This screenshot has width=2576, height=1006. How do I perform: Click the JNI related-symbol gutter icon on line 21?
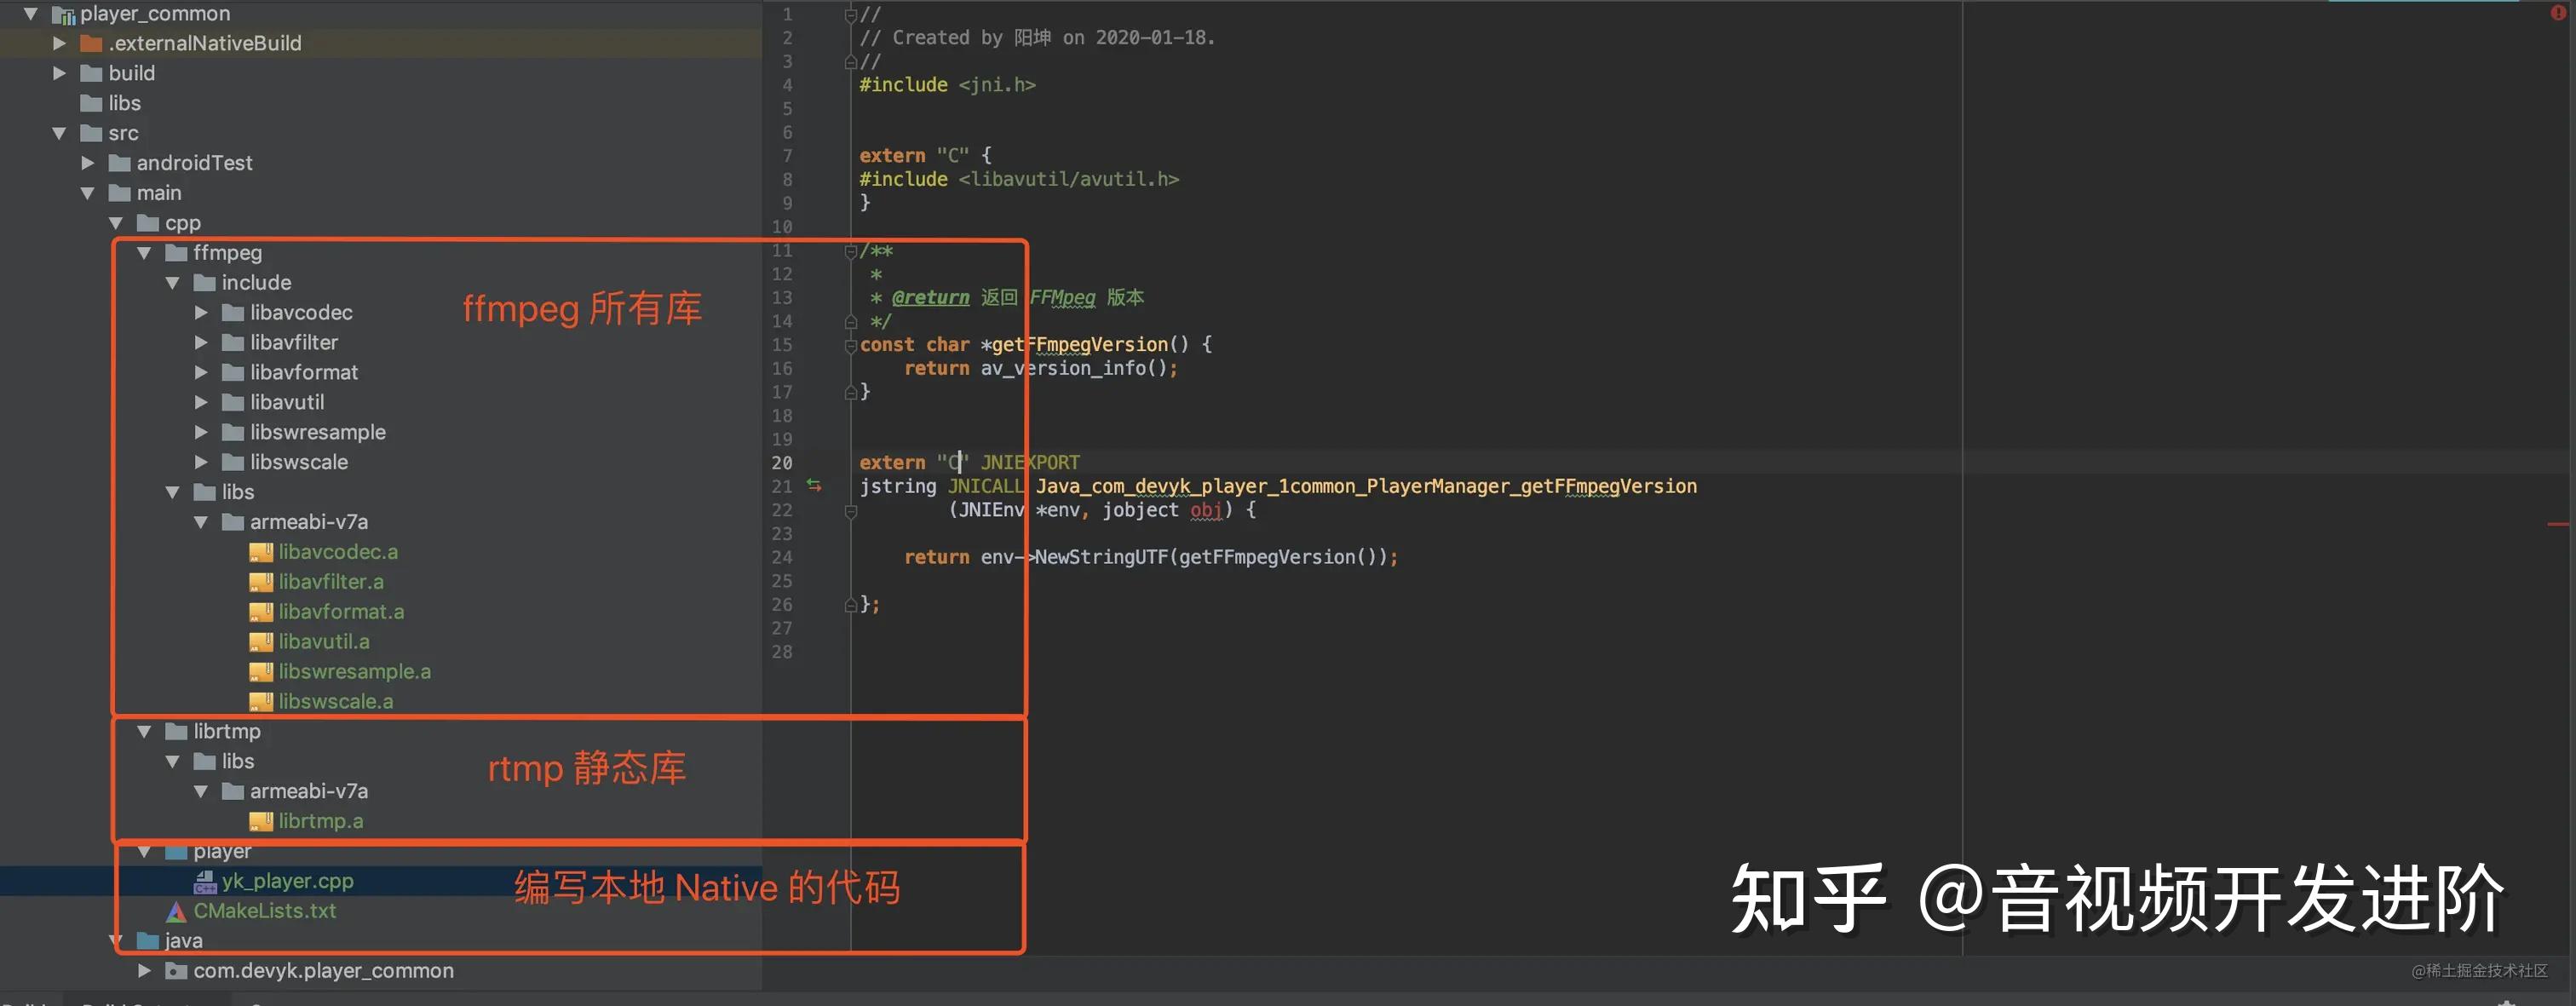[814, 486]
